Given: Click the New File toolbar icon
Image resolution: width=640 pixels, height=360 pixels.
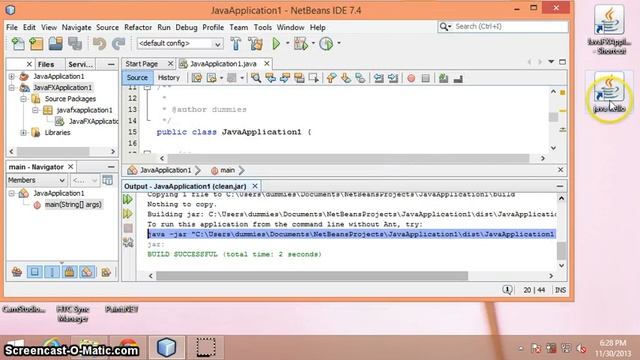Looking at the screenshot, I should coord(18,43).
